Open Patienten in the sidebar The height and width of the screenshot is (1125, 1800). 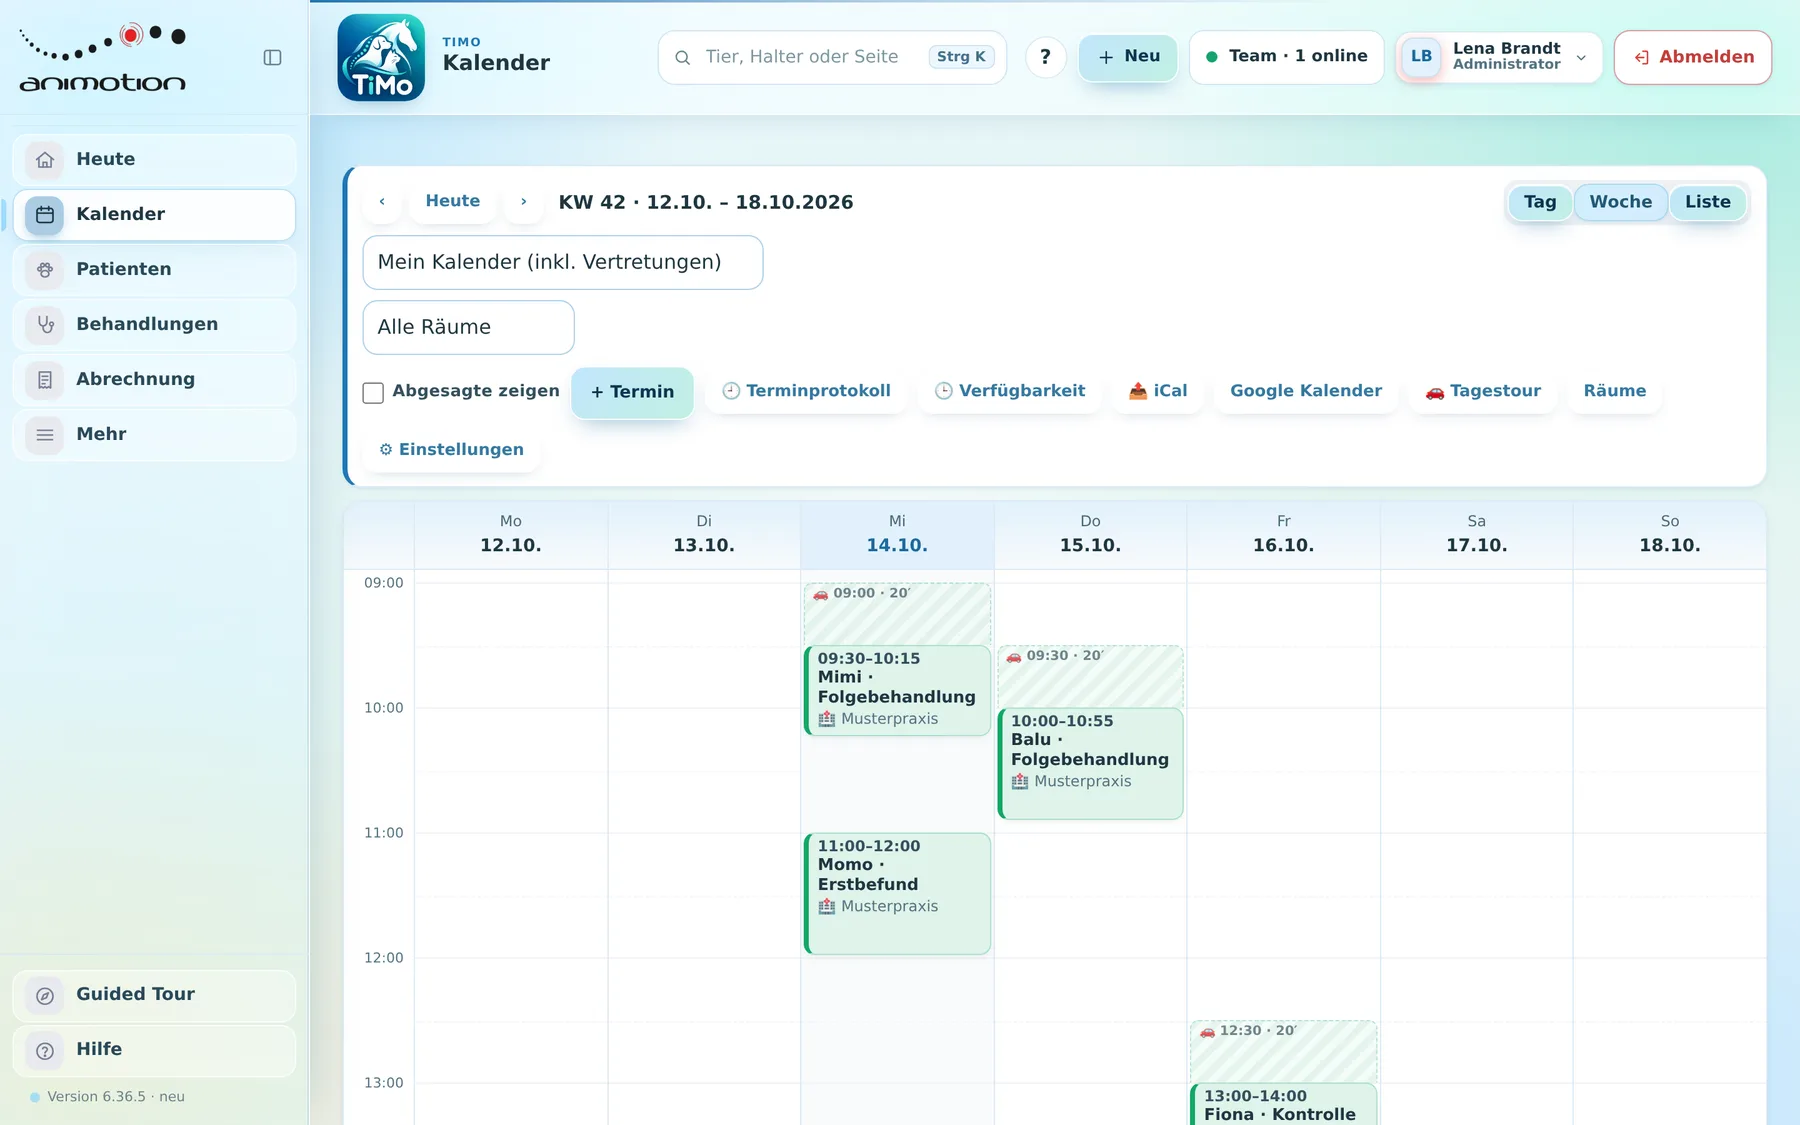tap(155, 270)
